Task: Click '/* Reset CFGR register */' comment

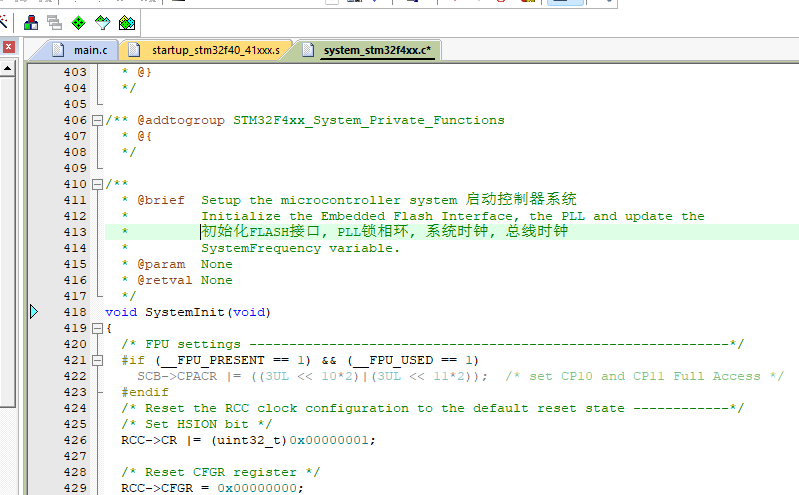Action: tap(221, 472)
